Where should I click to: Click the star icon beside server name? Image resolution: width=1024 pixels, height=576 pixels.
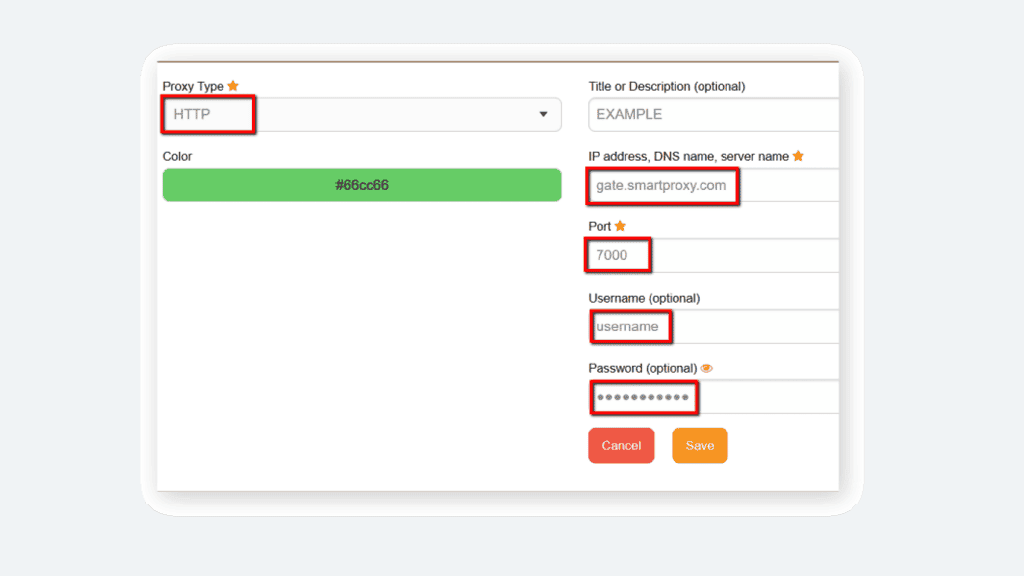[x=798, y=155]
